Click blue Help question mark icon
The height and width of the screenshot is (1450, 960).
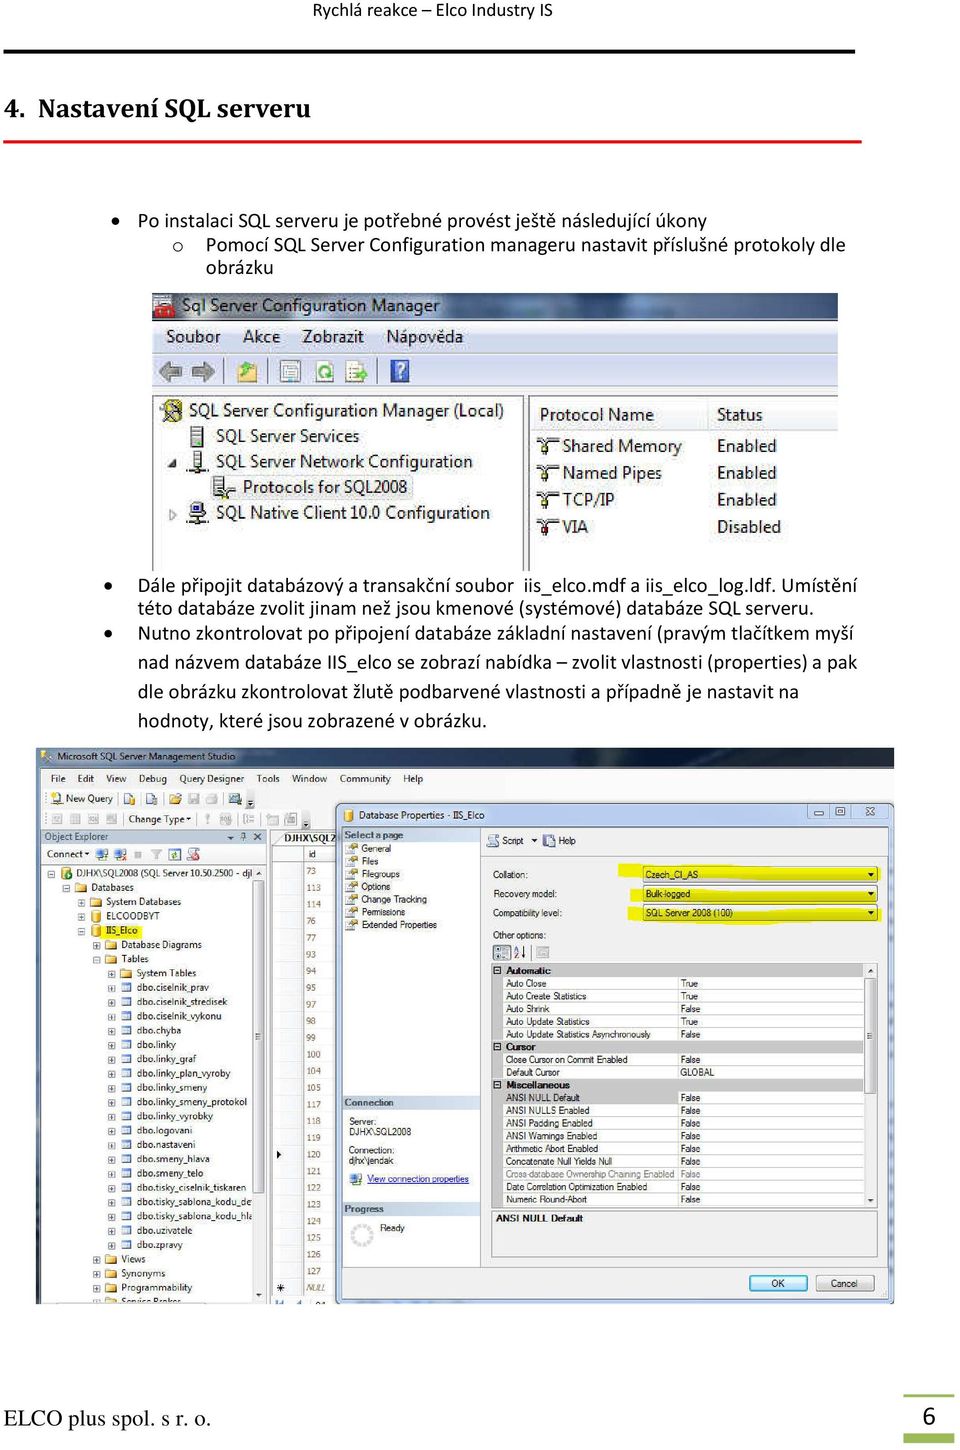pyautogui.click(x=400, y=372)
